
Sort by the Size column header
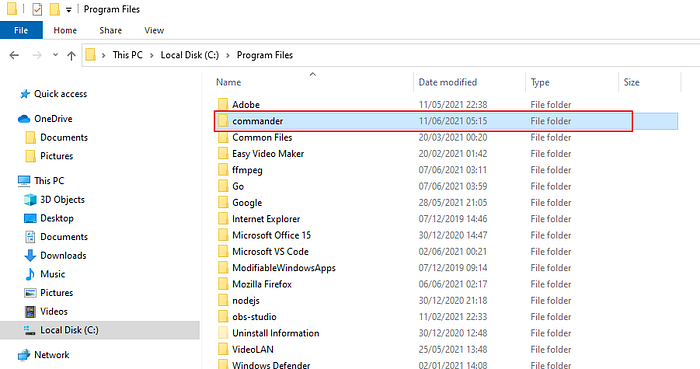(x=632, y=82)
